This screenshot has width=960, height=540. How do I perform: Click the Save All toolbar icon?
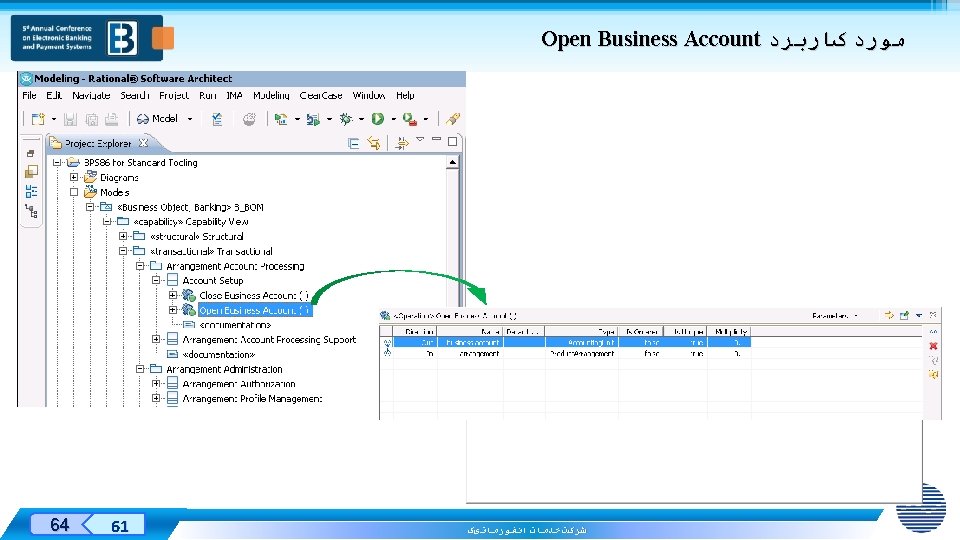(x=91, y=119)
